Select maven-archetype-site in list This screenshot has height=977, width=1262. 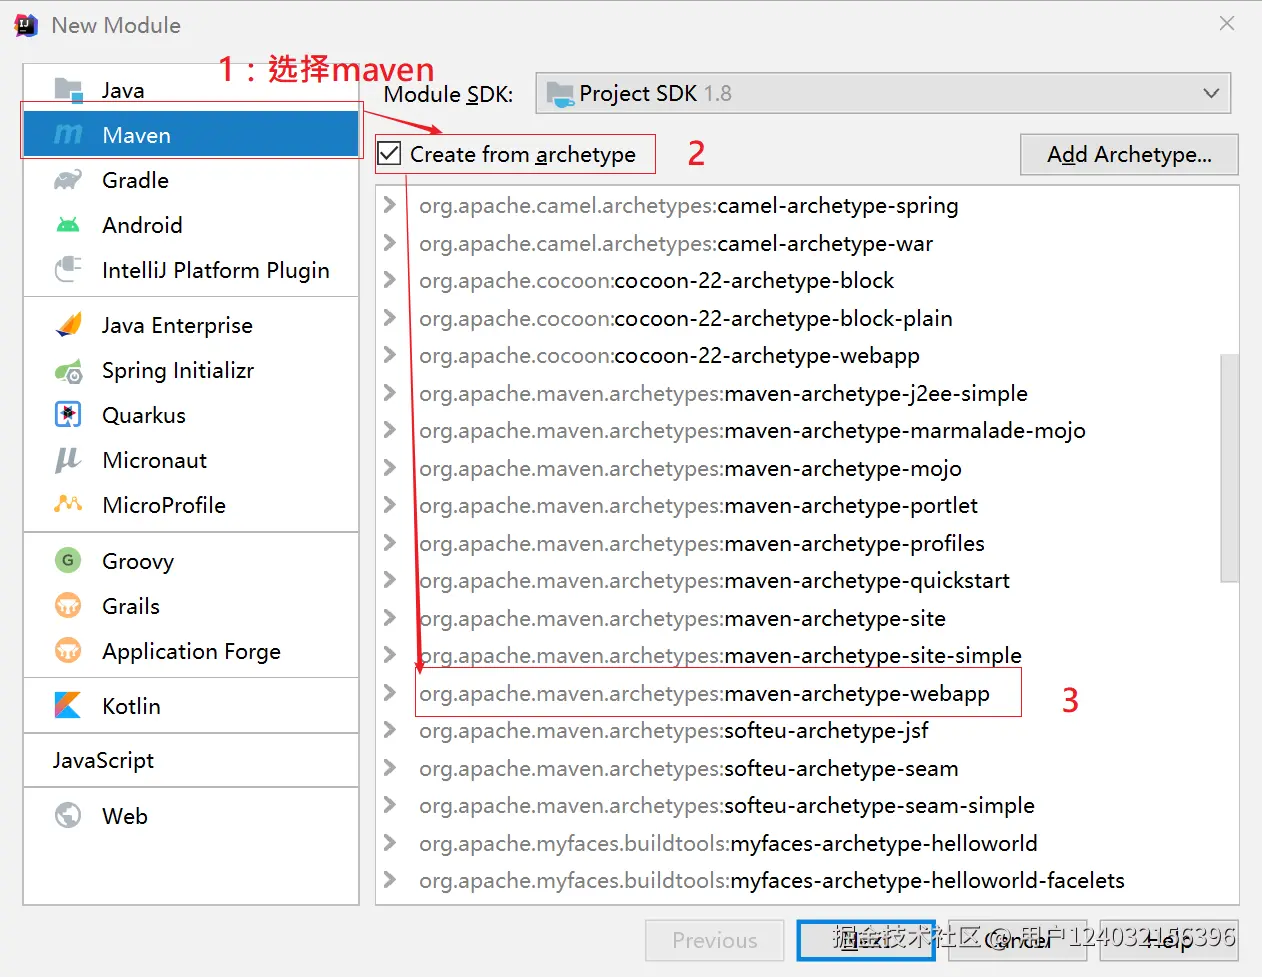tap(682, 618)
